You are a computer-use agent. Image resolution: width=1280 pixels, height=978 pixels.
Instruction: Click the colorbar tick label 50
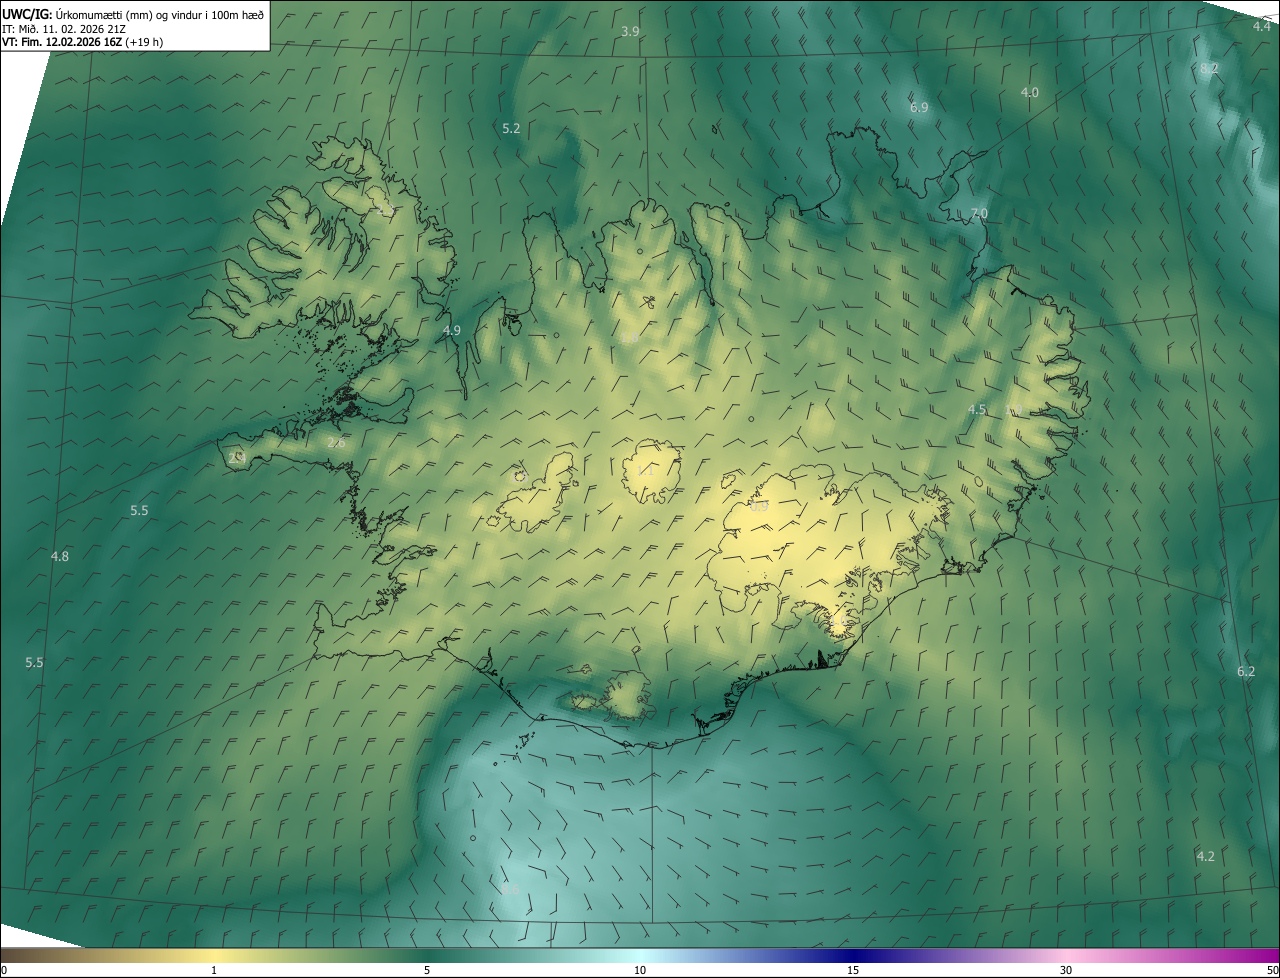coord(1272,970)
